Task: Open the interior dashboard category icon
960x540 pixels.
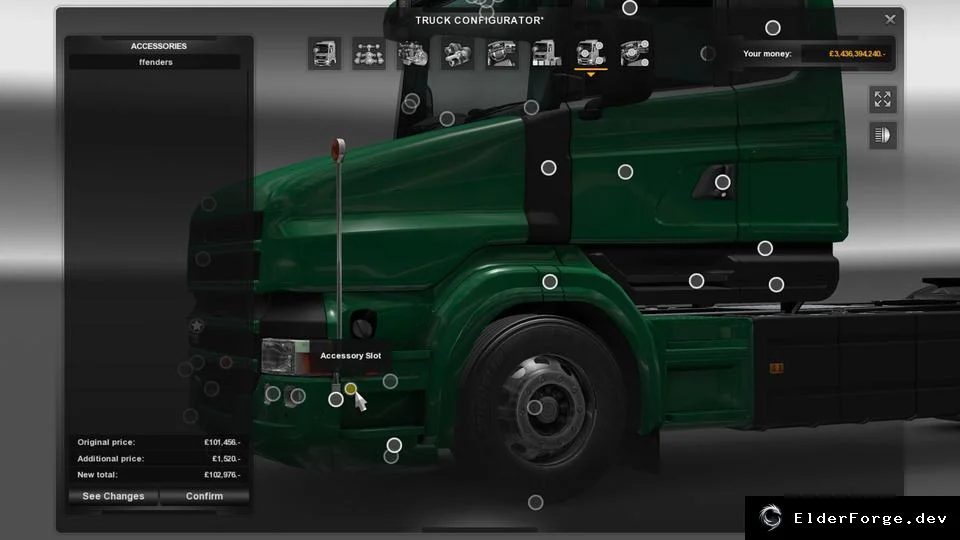Action: (502, 53)
